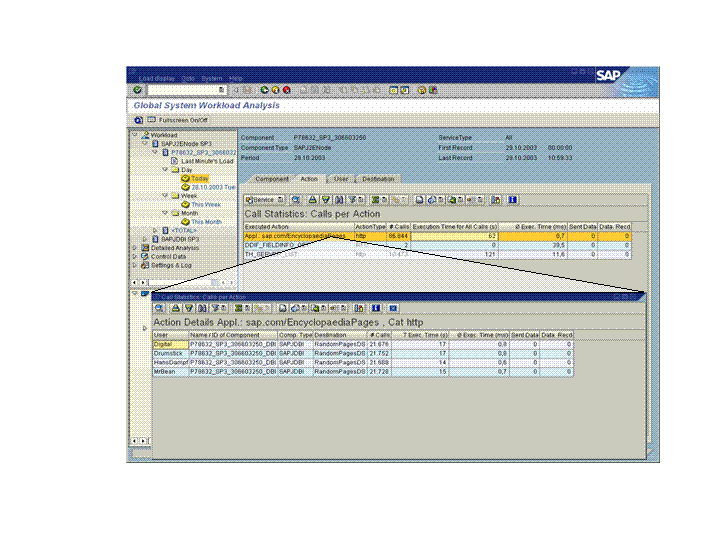The height and width of the screenshot is (540, 720).
Task: Click the details magnifier icon in Action Details toolbar
Action: click(x=161, y=308)
